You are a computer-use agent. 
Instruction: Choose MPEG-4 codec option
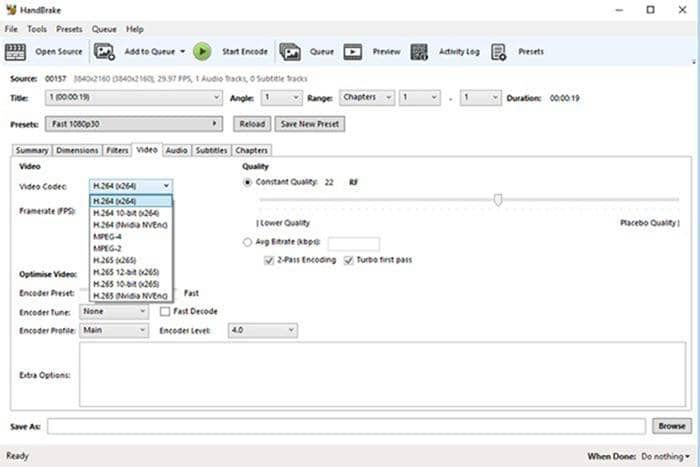click(x=131, y=237)
